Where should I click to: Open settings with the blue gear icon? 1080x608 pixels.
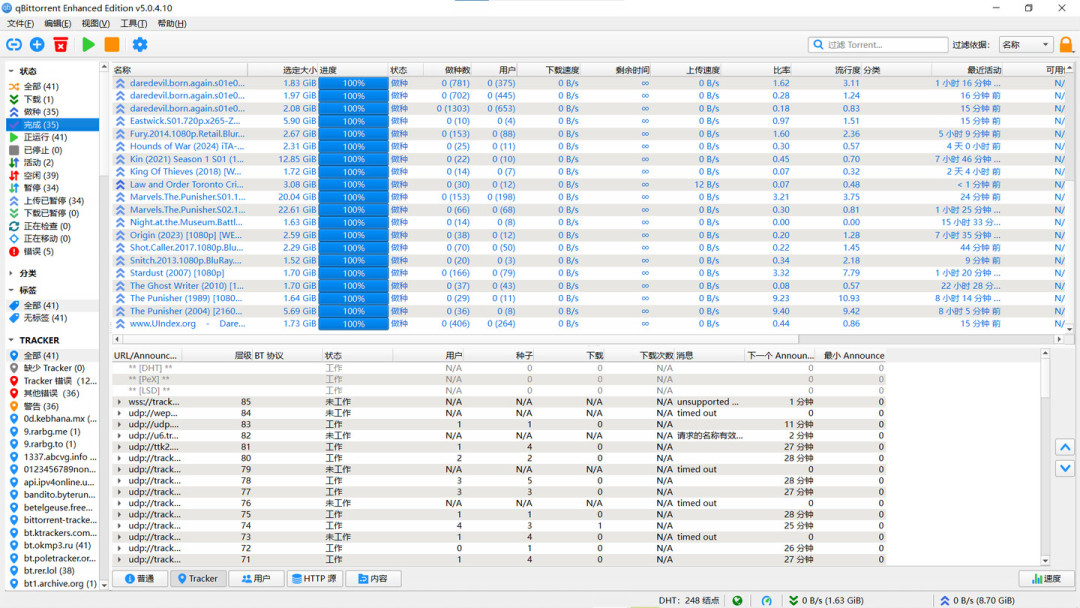click(140, 45)
